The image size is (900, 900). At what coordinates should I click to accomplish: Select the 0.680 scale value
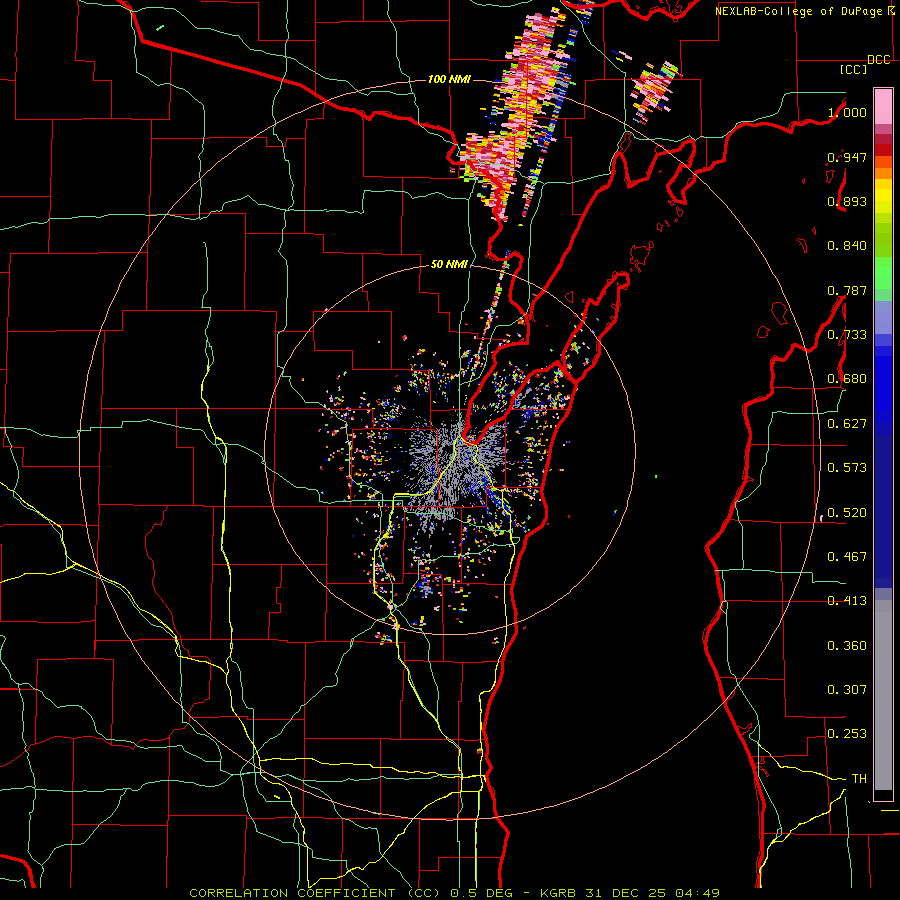[847, 379]
